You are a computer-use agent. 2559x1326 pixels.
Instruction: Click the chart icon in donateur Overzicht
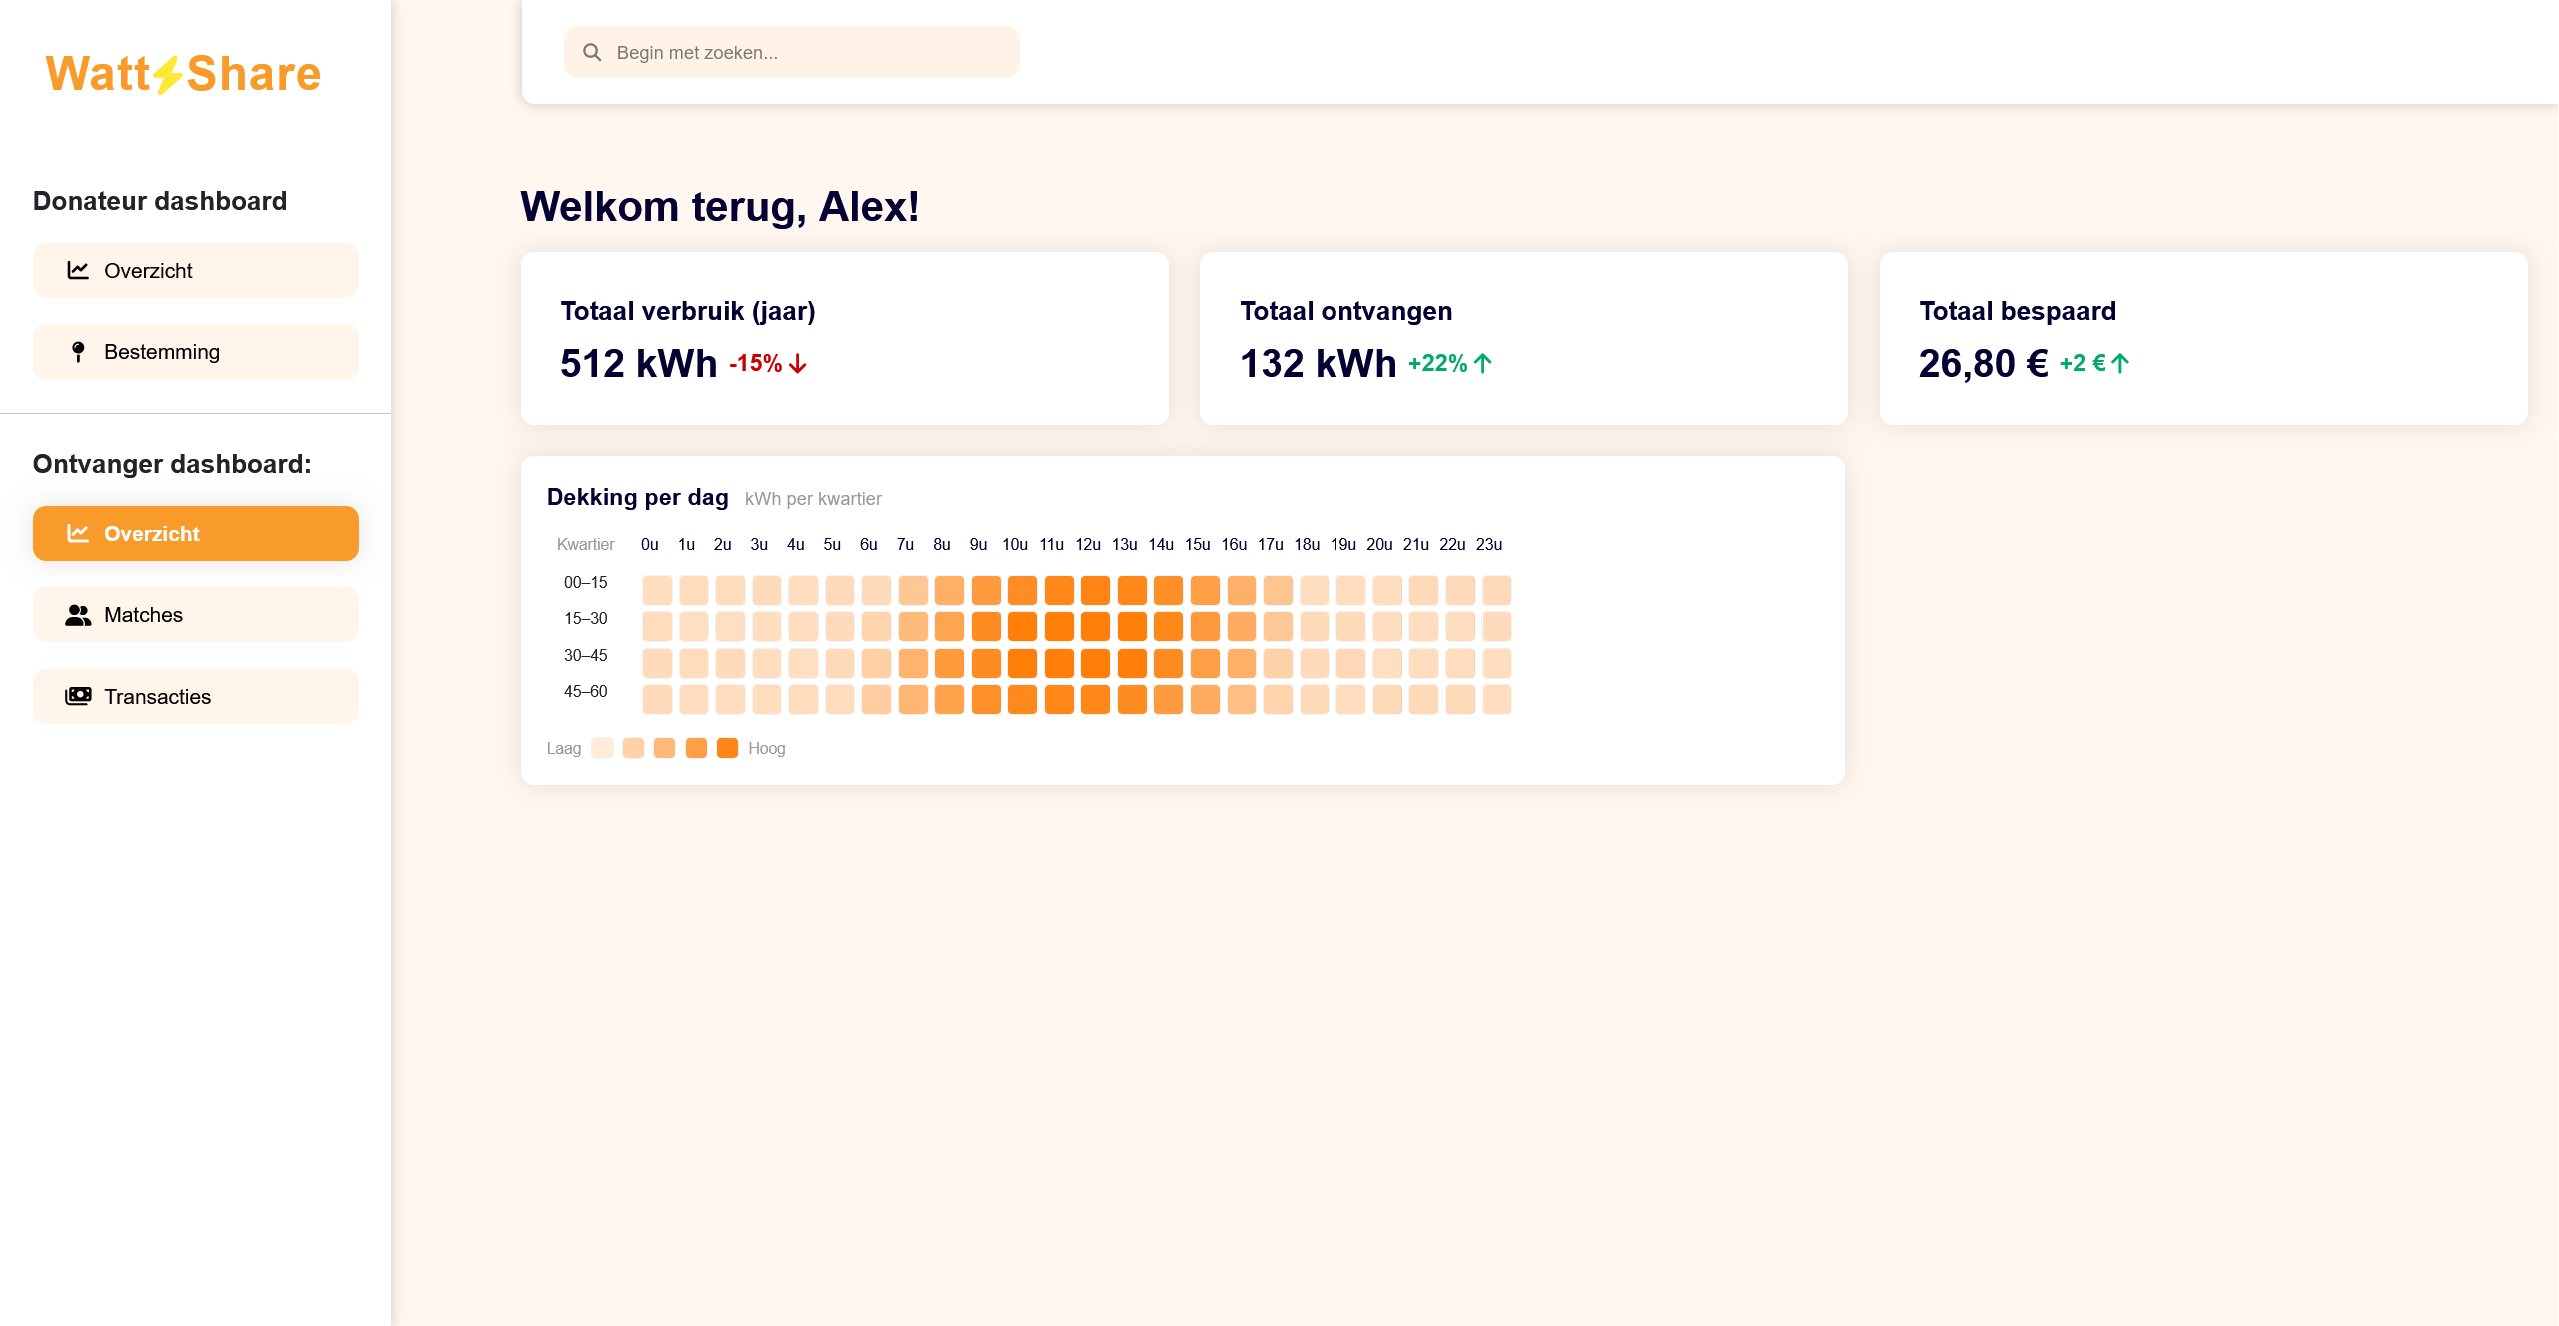[x=78, y=270]
